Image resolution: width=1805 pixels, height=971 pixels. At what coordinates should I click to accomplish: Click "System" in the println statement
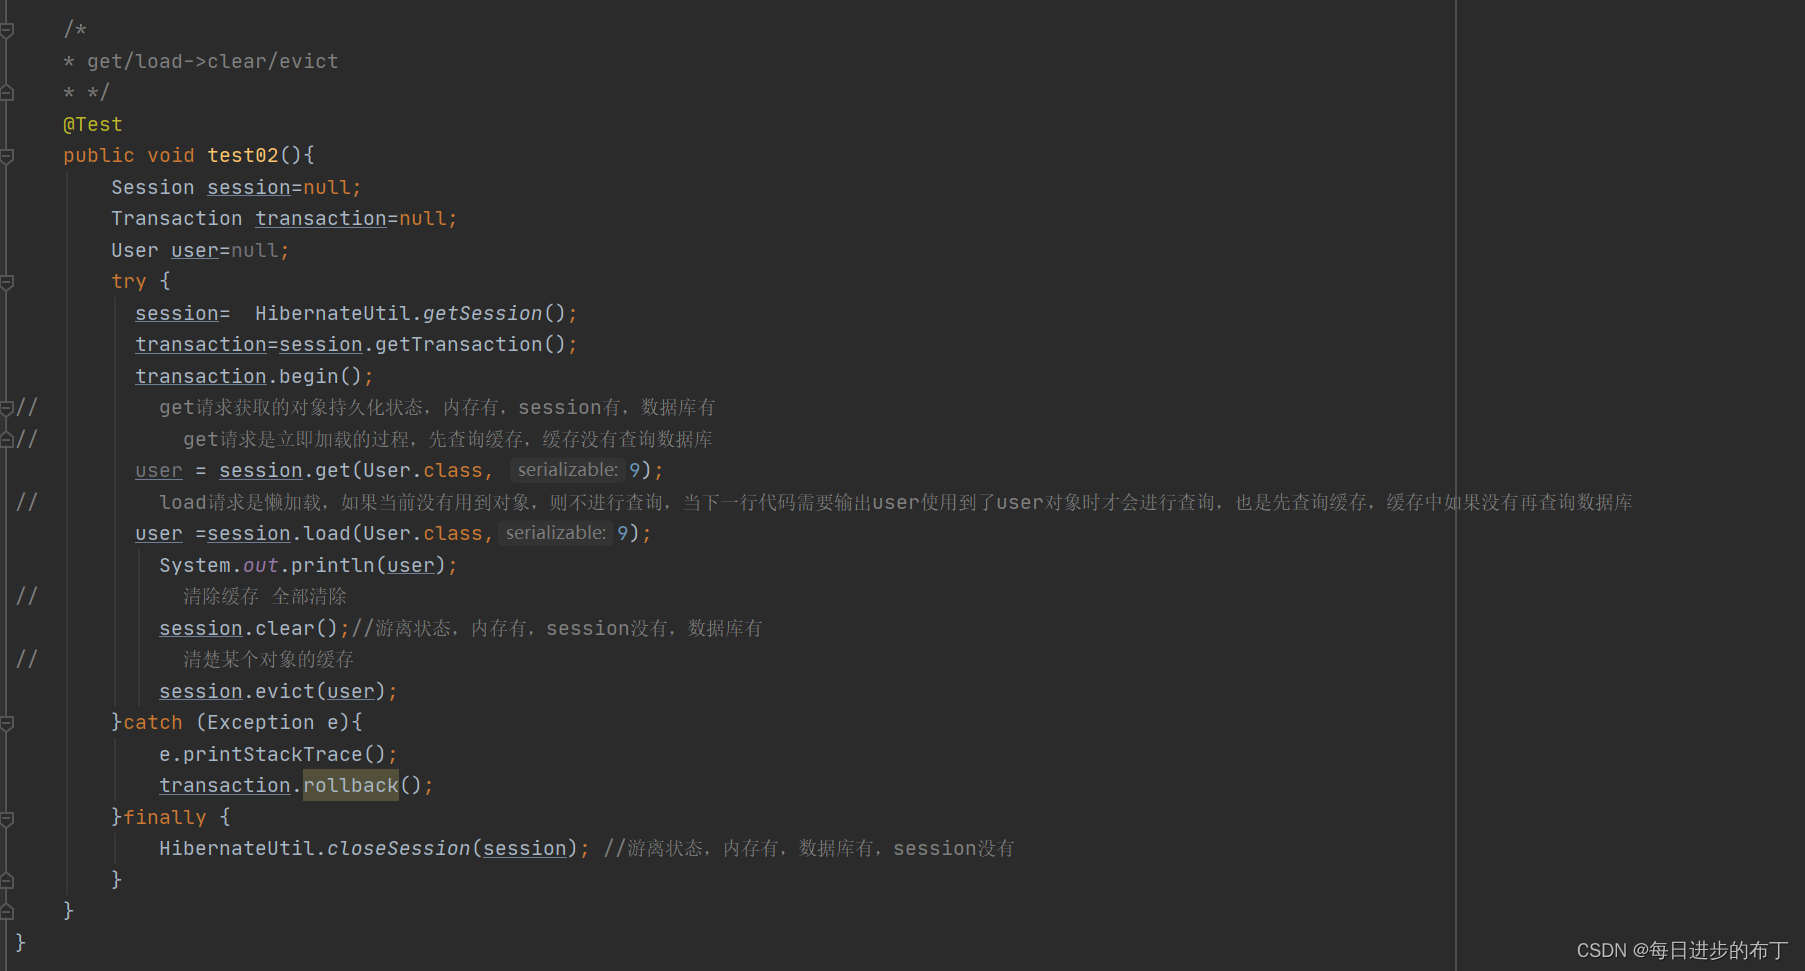point(195,565)
